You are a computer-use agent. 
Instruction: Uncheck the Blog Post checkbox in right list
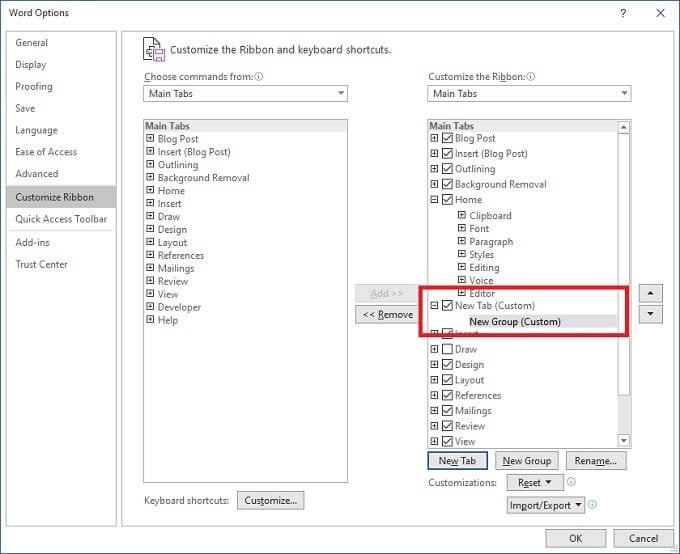pyautogui.click(x=447, y=138)
